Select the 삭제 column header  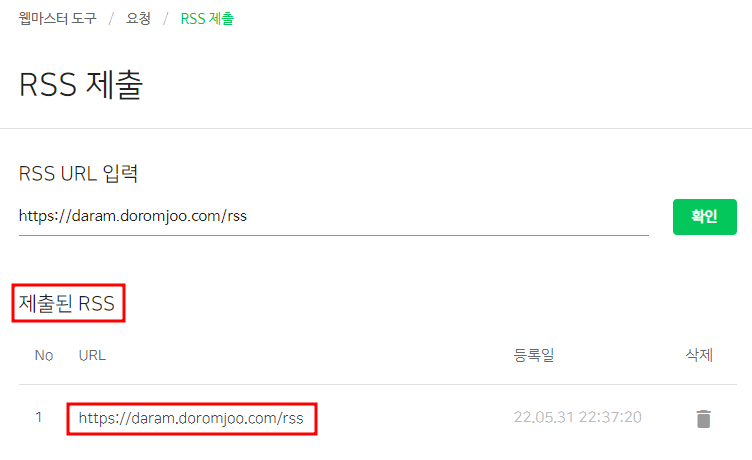pyautogui.click(x=699, y=355)
